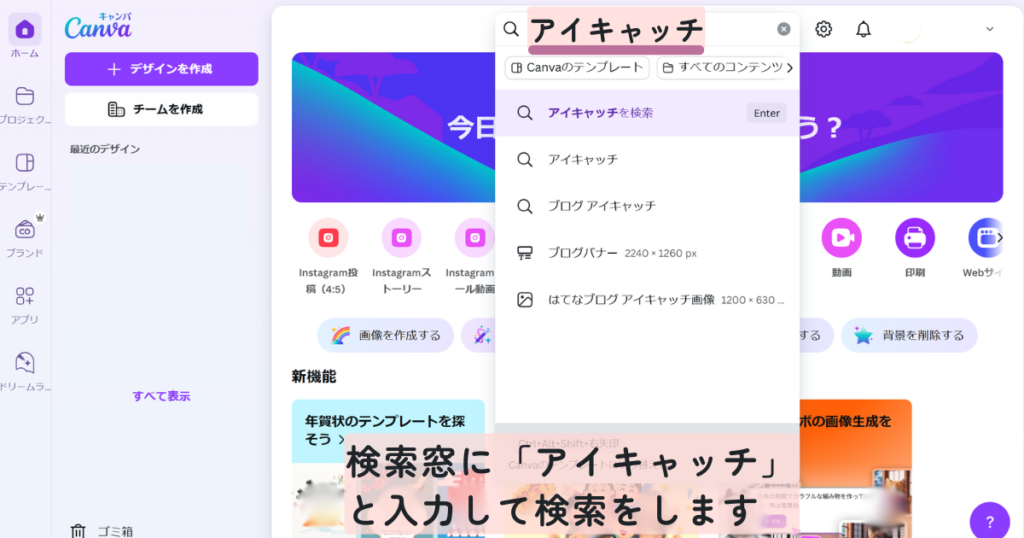Select the 印刷 print icon
Image resolution: width=1024 pixels, height=538 pixels.
[x=914, y=238]
